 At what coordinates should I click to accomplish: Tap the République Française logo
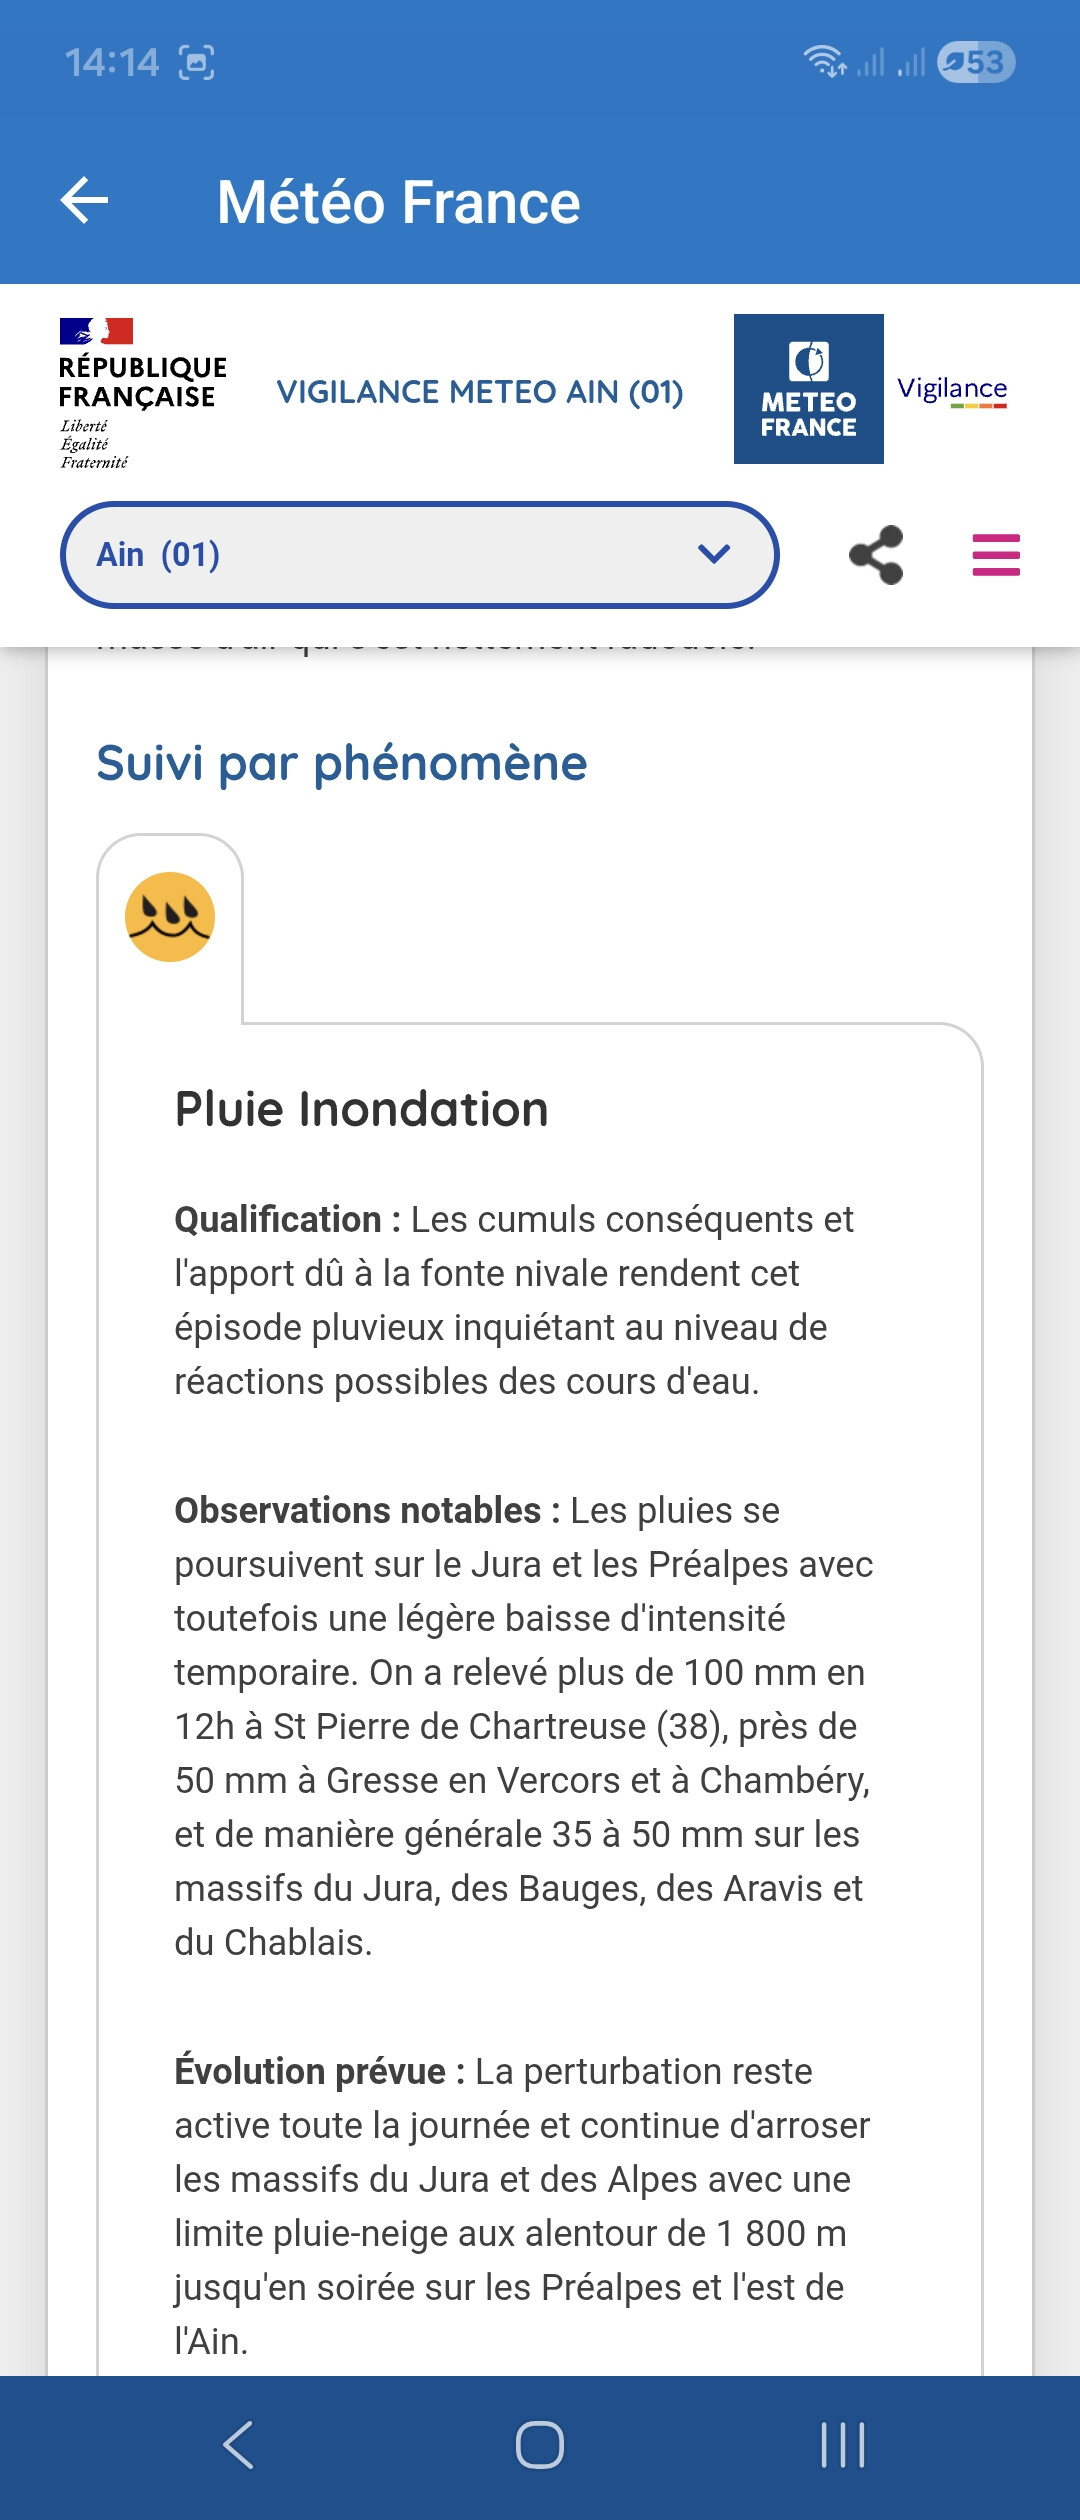click(141, 392)
